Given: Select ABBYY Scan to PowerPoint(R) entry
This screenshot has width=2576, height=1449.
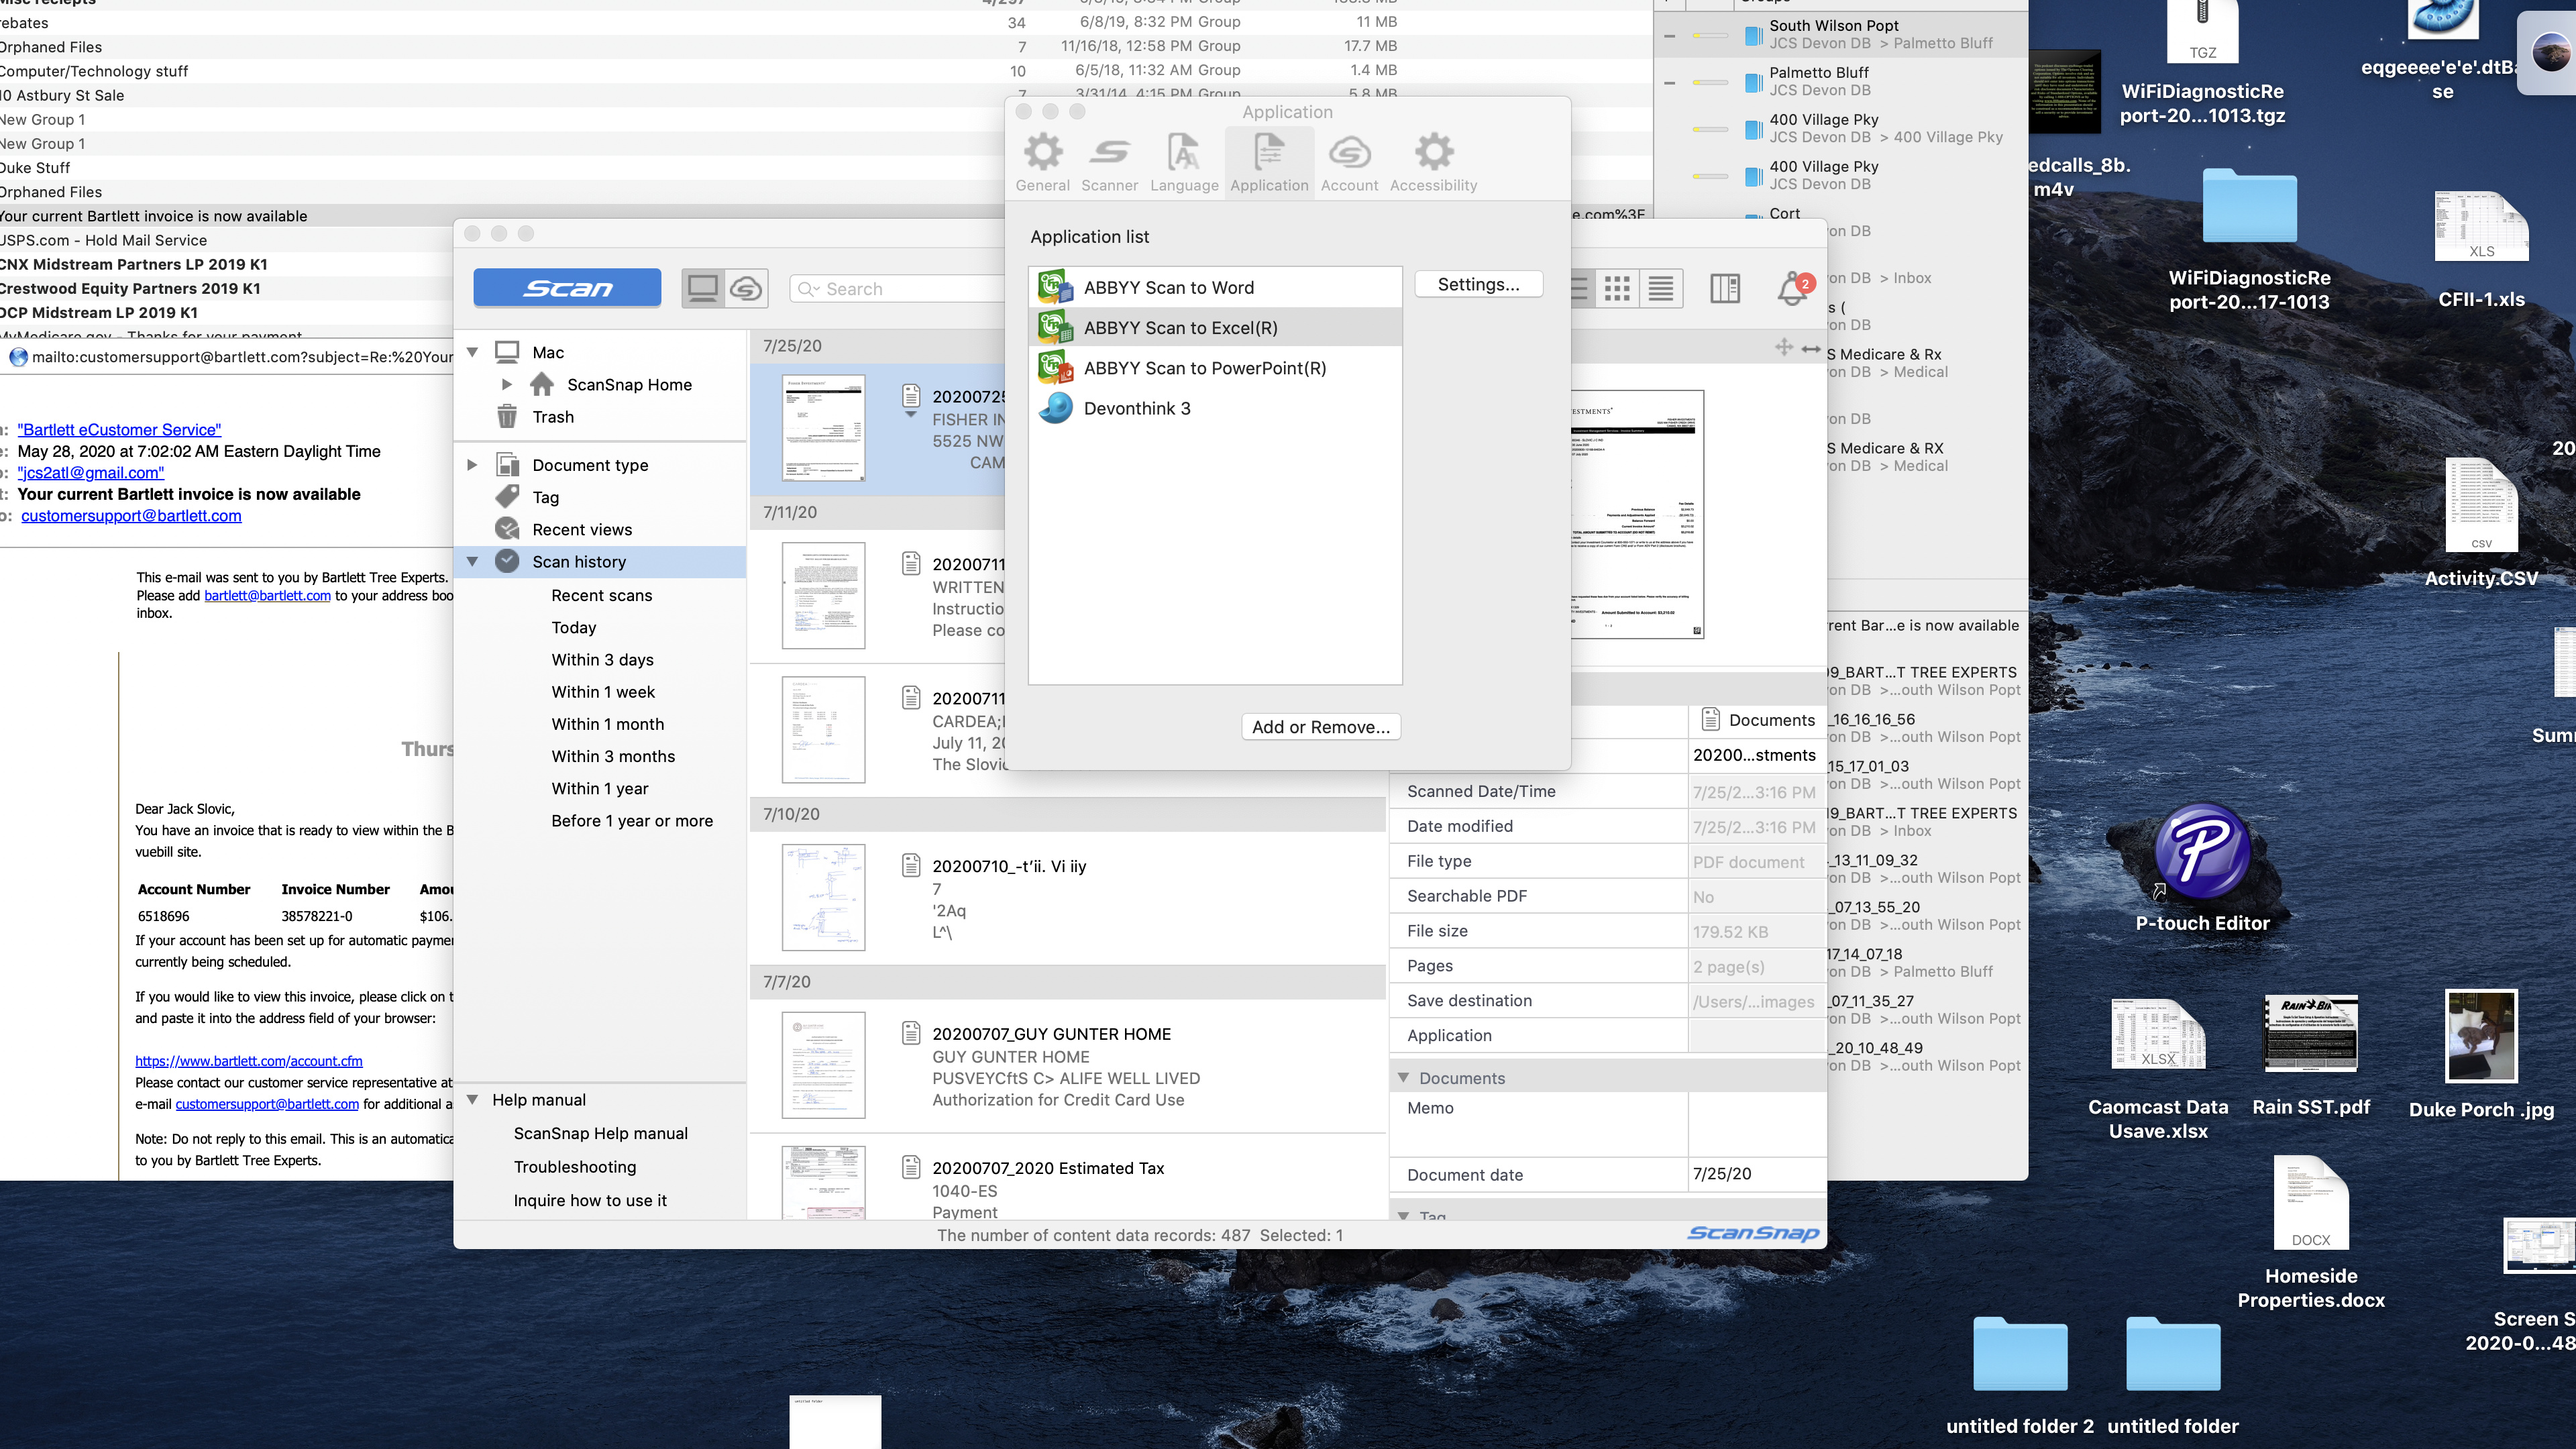Looking at the screenshot, I should [x=1214, y=367].
